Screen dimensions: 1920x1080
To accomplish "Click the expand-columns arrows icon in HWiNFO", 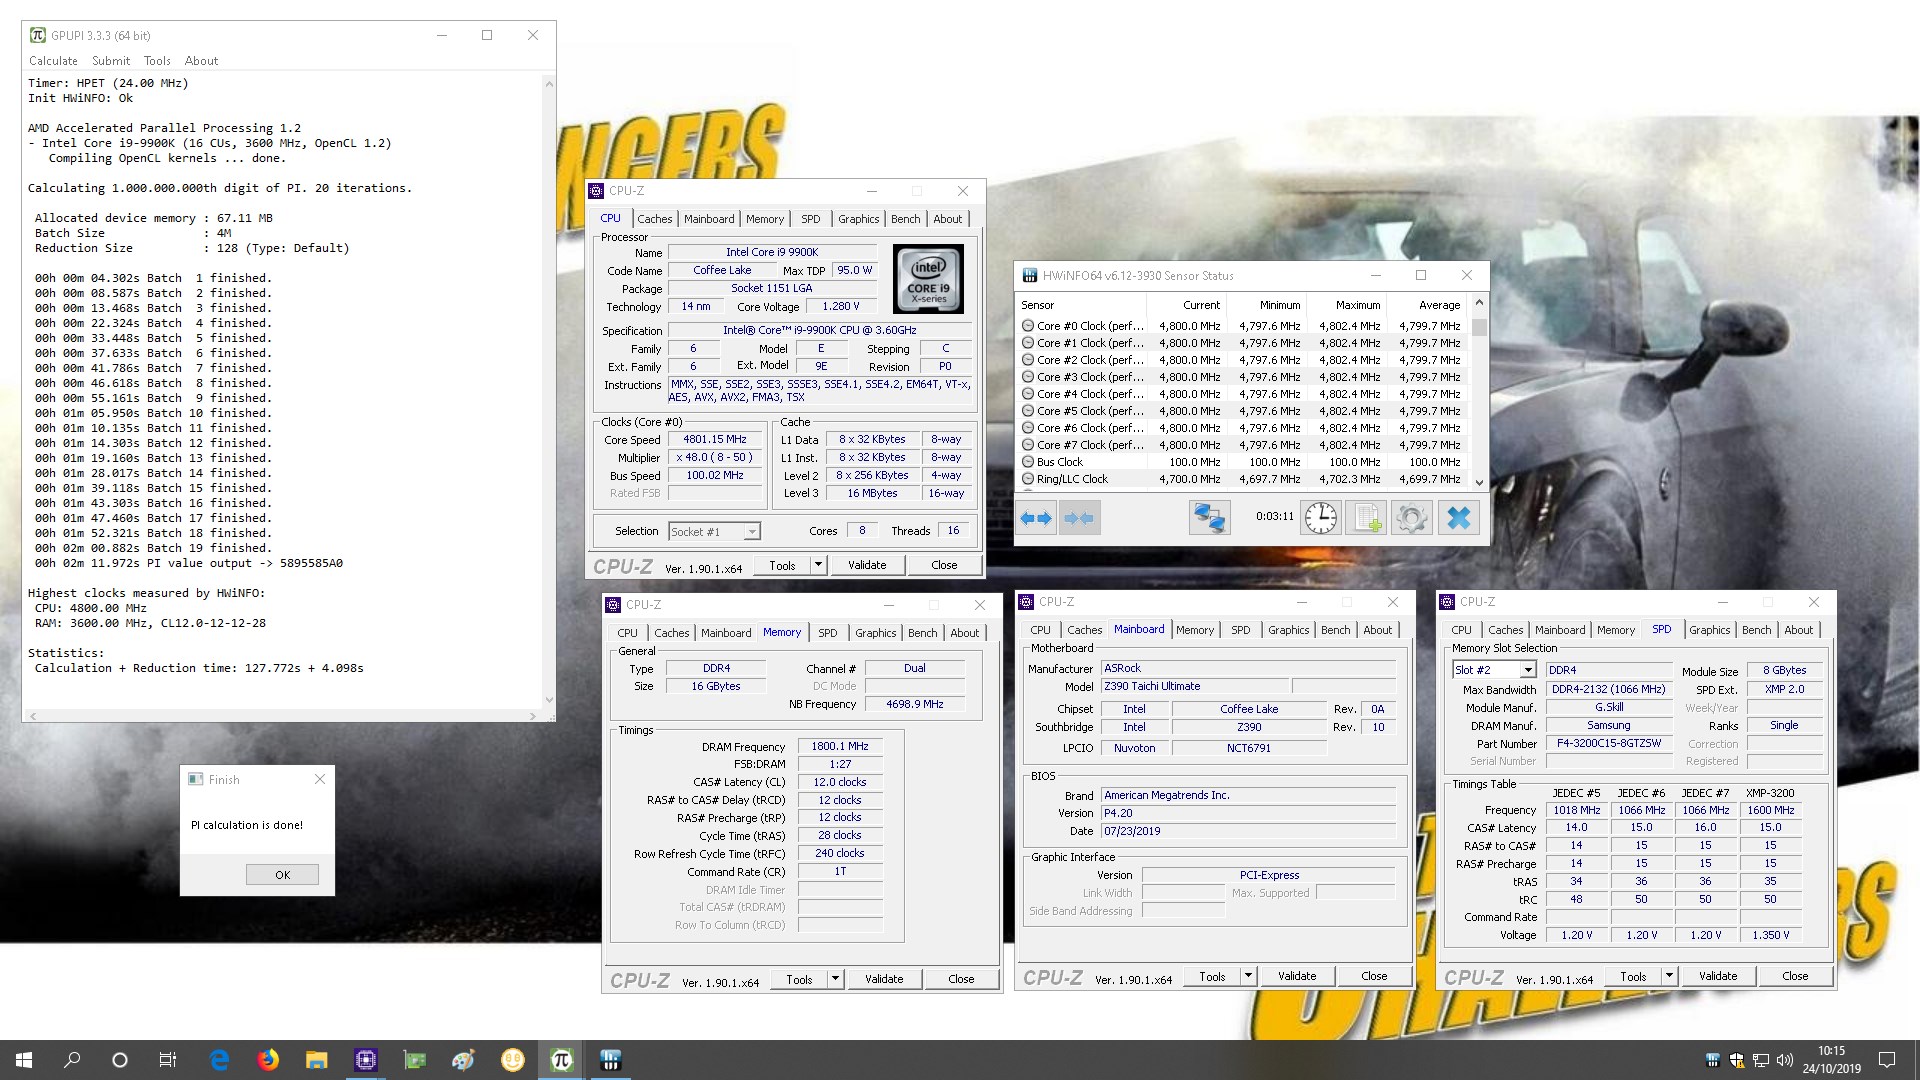I will point(1036,518).
